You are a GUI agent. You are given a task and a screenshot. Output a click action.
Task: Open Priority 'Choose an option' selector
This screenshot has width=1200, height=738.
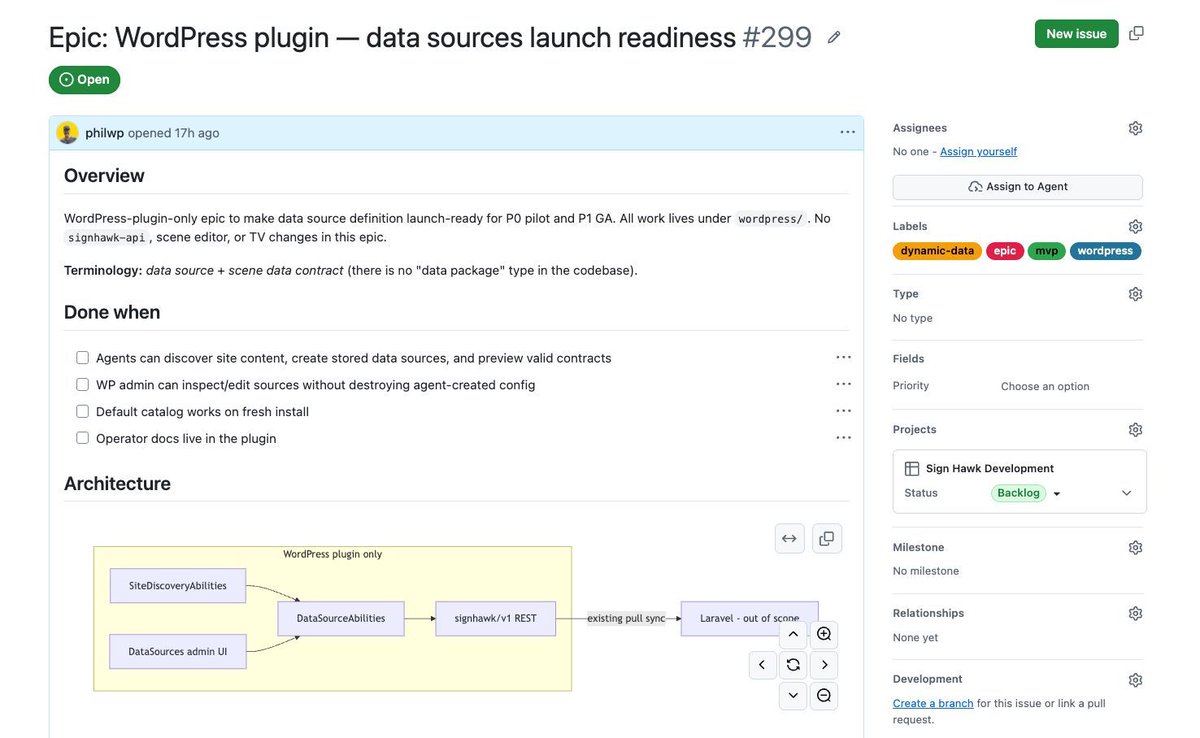[x=1045, y=386]
